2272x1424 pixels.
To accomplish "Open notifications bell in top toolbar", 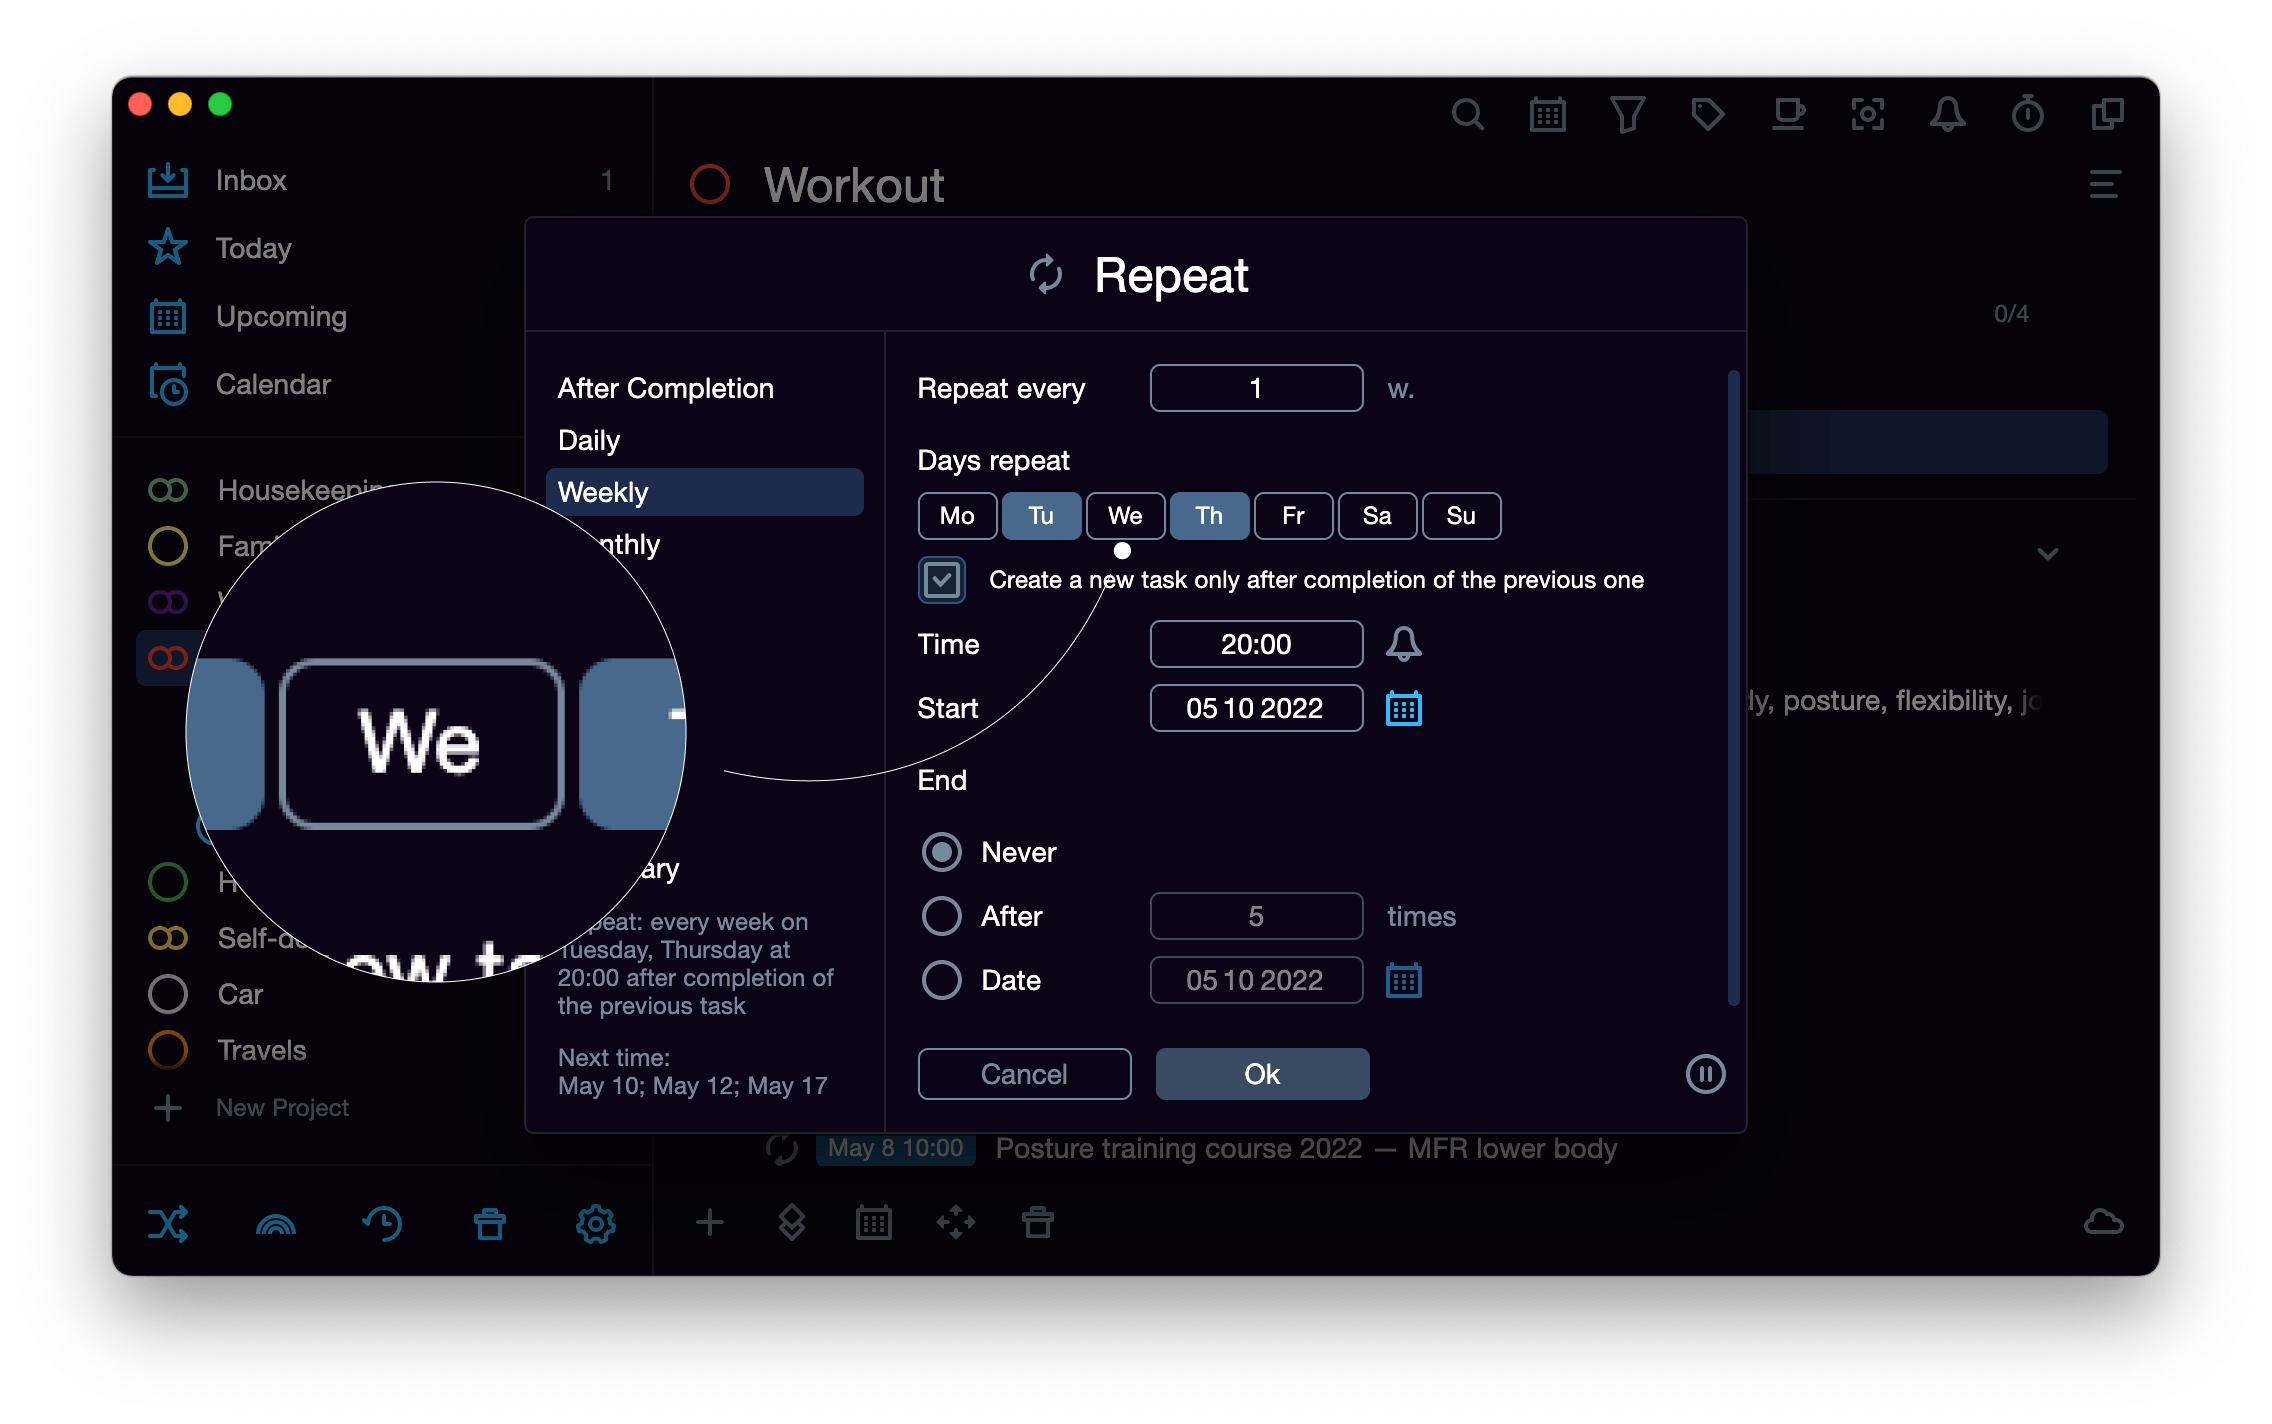I will click(x=1947, y=115).
